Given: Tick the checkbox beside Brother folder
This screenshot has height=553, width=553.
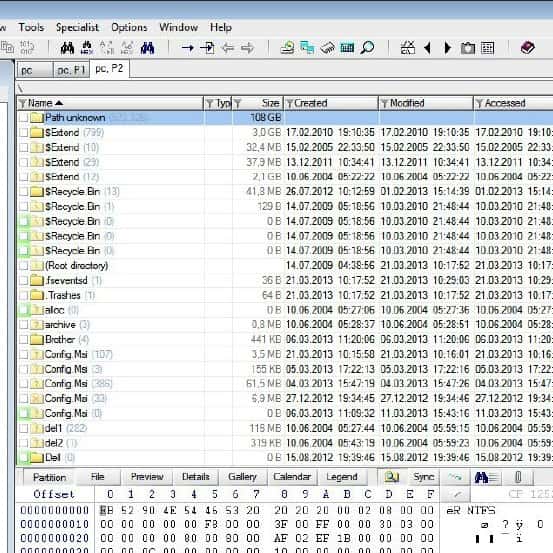Looking at the screenshot, I should tap(23, 340).
